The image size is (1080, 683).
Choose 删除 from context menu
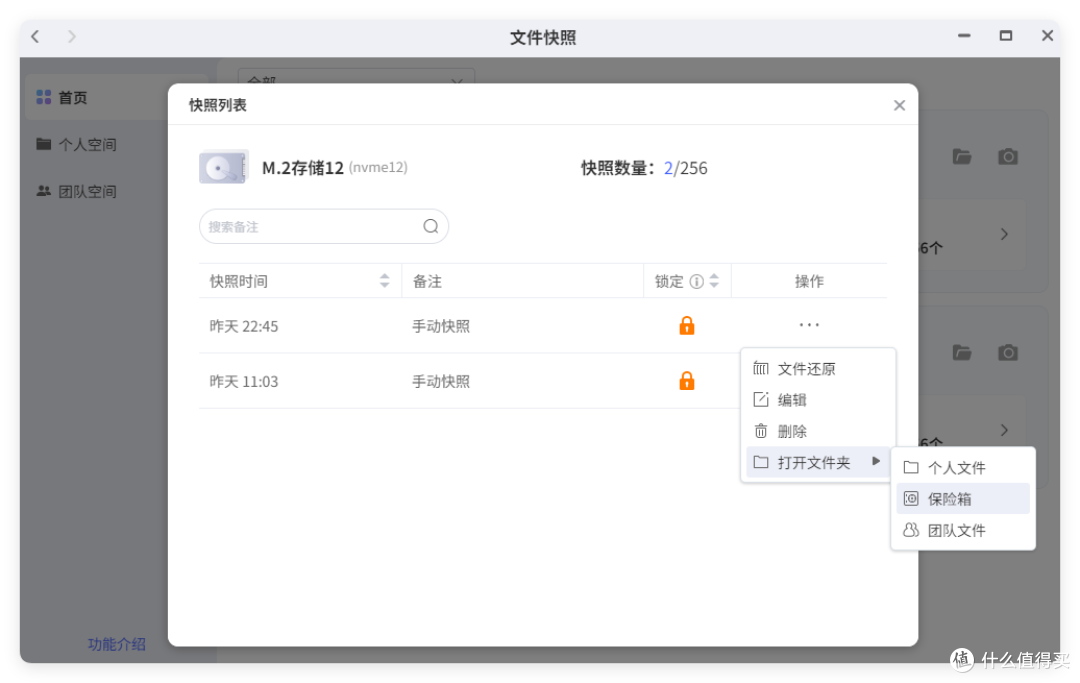(818, 432)
